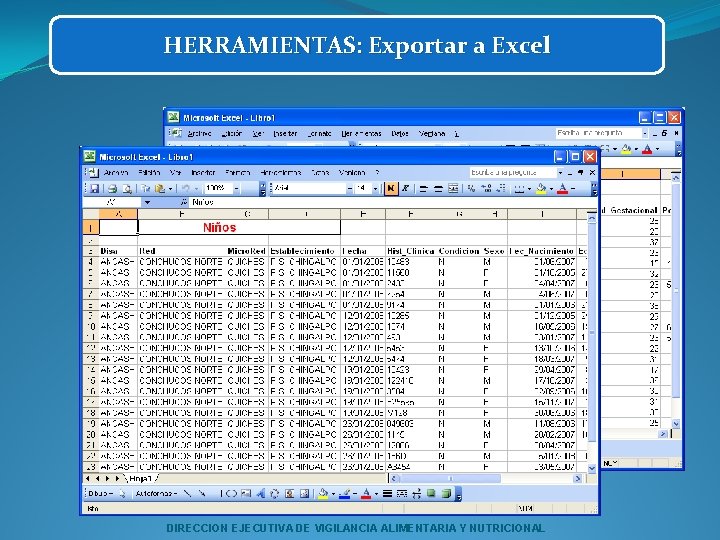Open Ventana menu in back Excel window
Screen dimensions: 720x540
[x=432, y=134]
